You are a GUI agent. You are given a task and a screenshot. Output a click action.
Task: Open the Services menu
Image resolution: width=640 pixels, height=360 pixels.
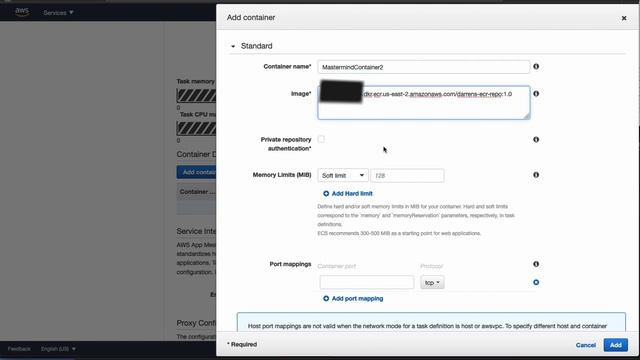click(x=58, y=13)
